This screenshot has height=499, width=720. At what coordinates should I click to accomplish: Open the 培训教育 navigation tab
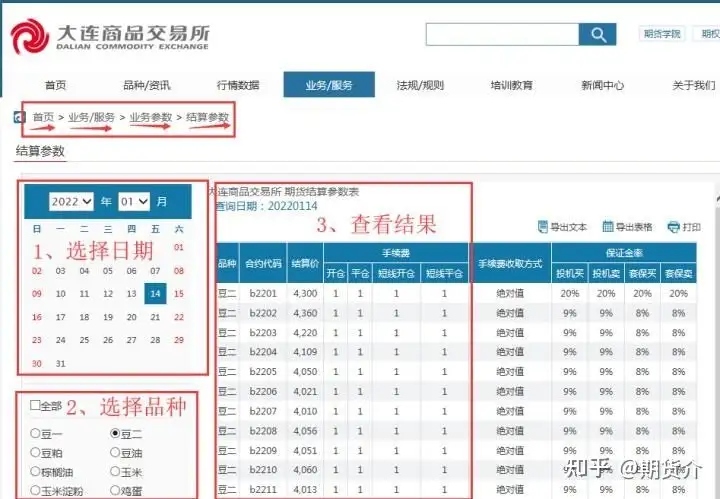tap(512, 85)
